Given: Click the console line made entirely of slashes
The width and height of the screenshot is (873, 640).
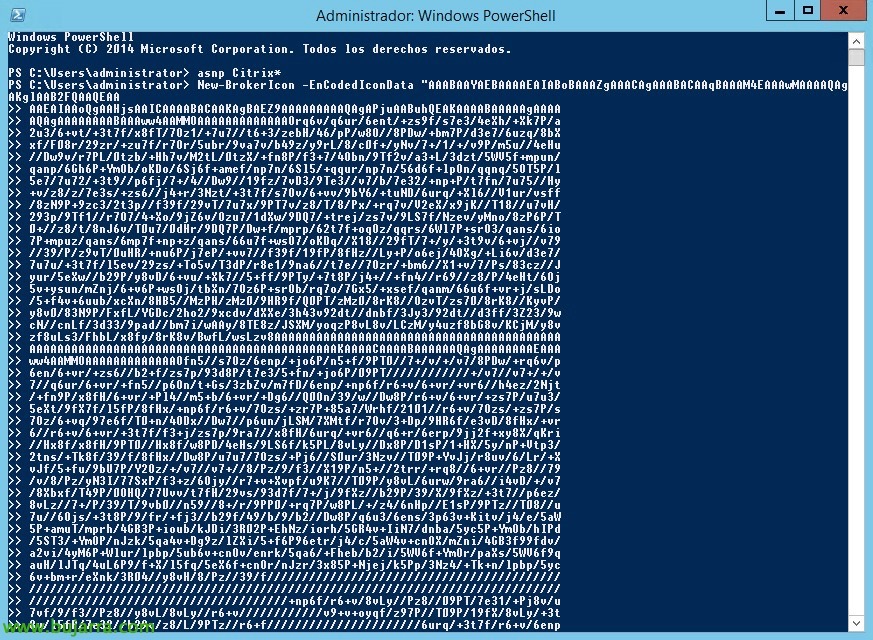Looking at the screenshot, I should click(295, 589).
